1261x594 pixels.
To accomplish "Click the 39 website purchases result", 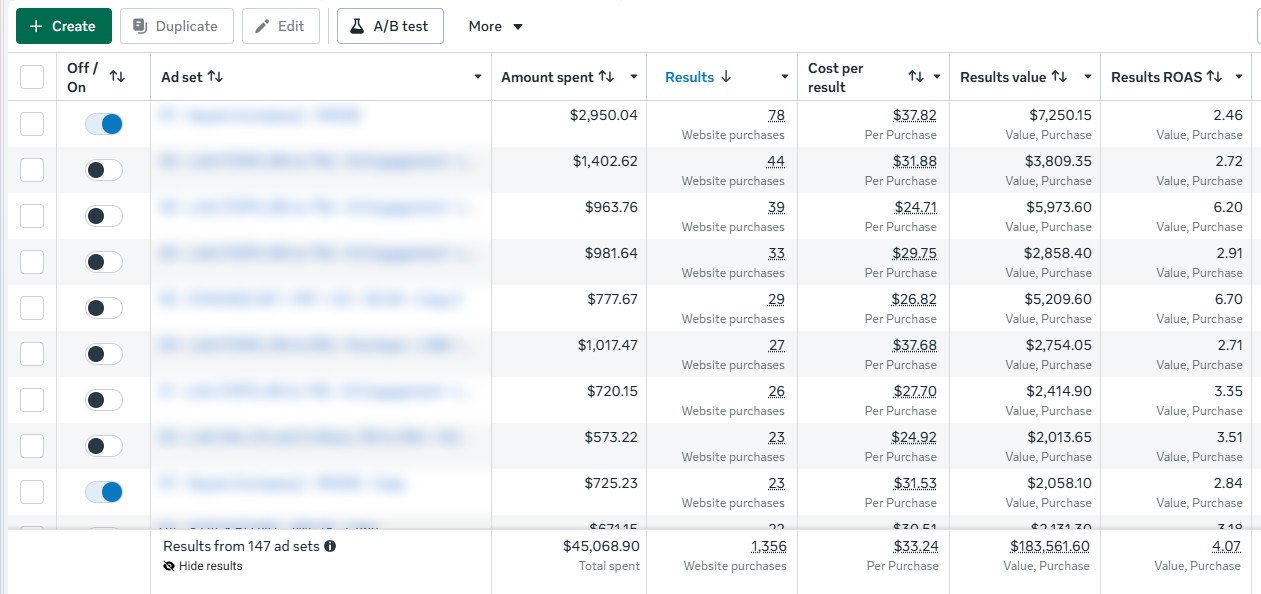I will (x=776, y=208).
